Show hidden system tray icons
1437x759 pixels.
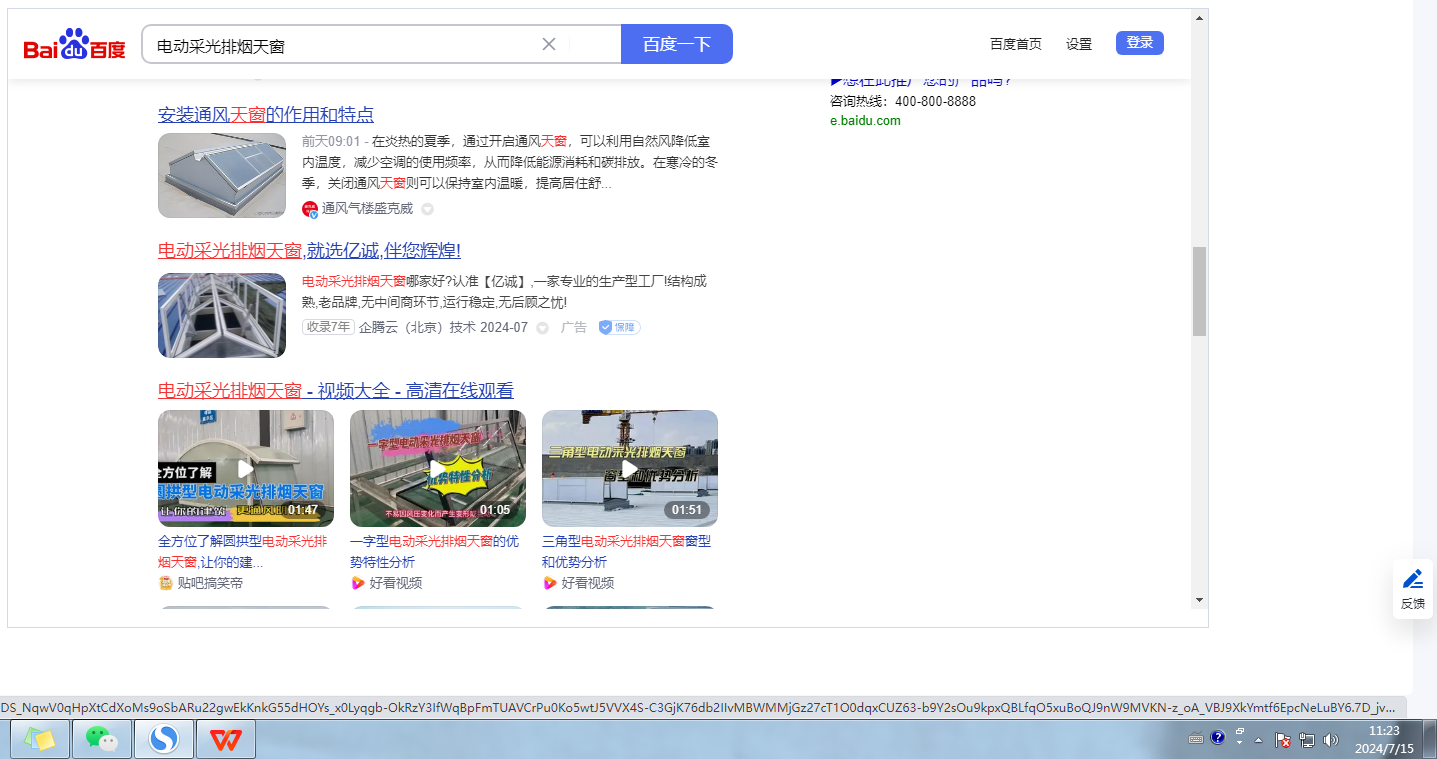1258,740
